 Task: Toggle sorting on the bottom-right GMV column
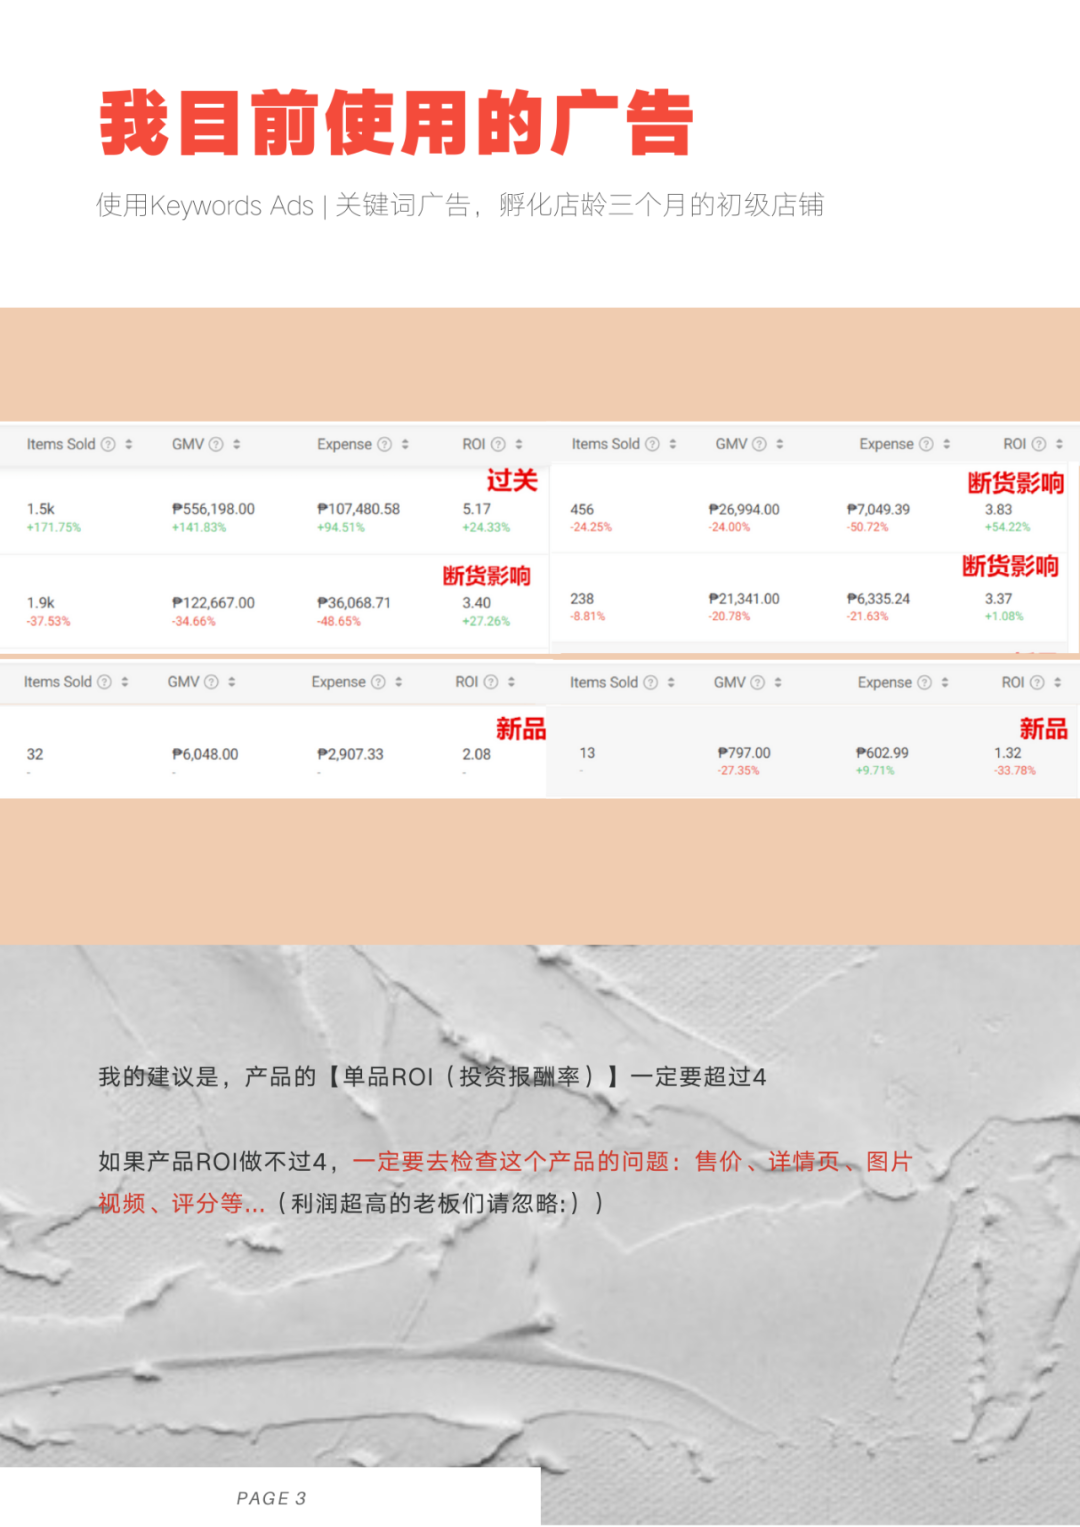(x=777, y=683)
